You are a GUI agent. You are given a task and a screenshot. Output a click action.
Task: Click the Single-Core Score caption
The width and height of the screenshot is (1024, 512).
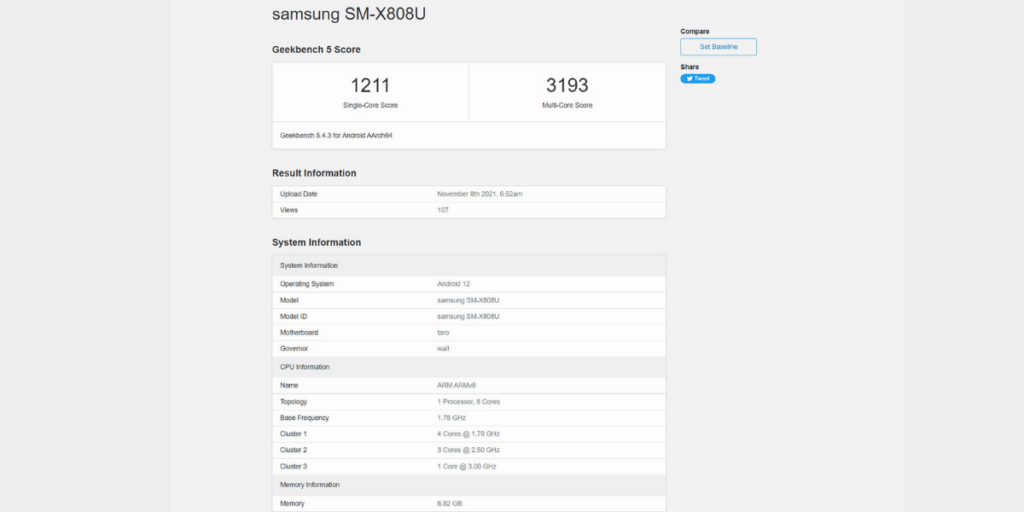pos(370,105)
